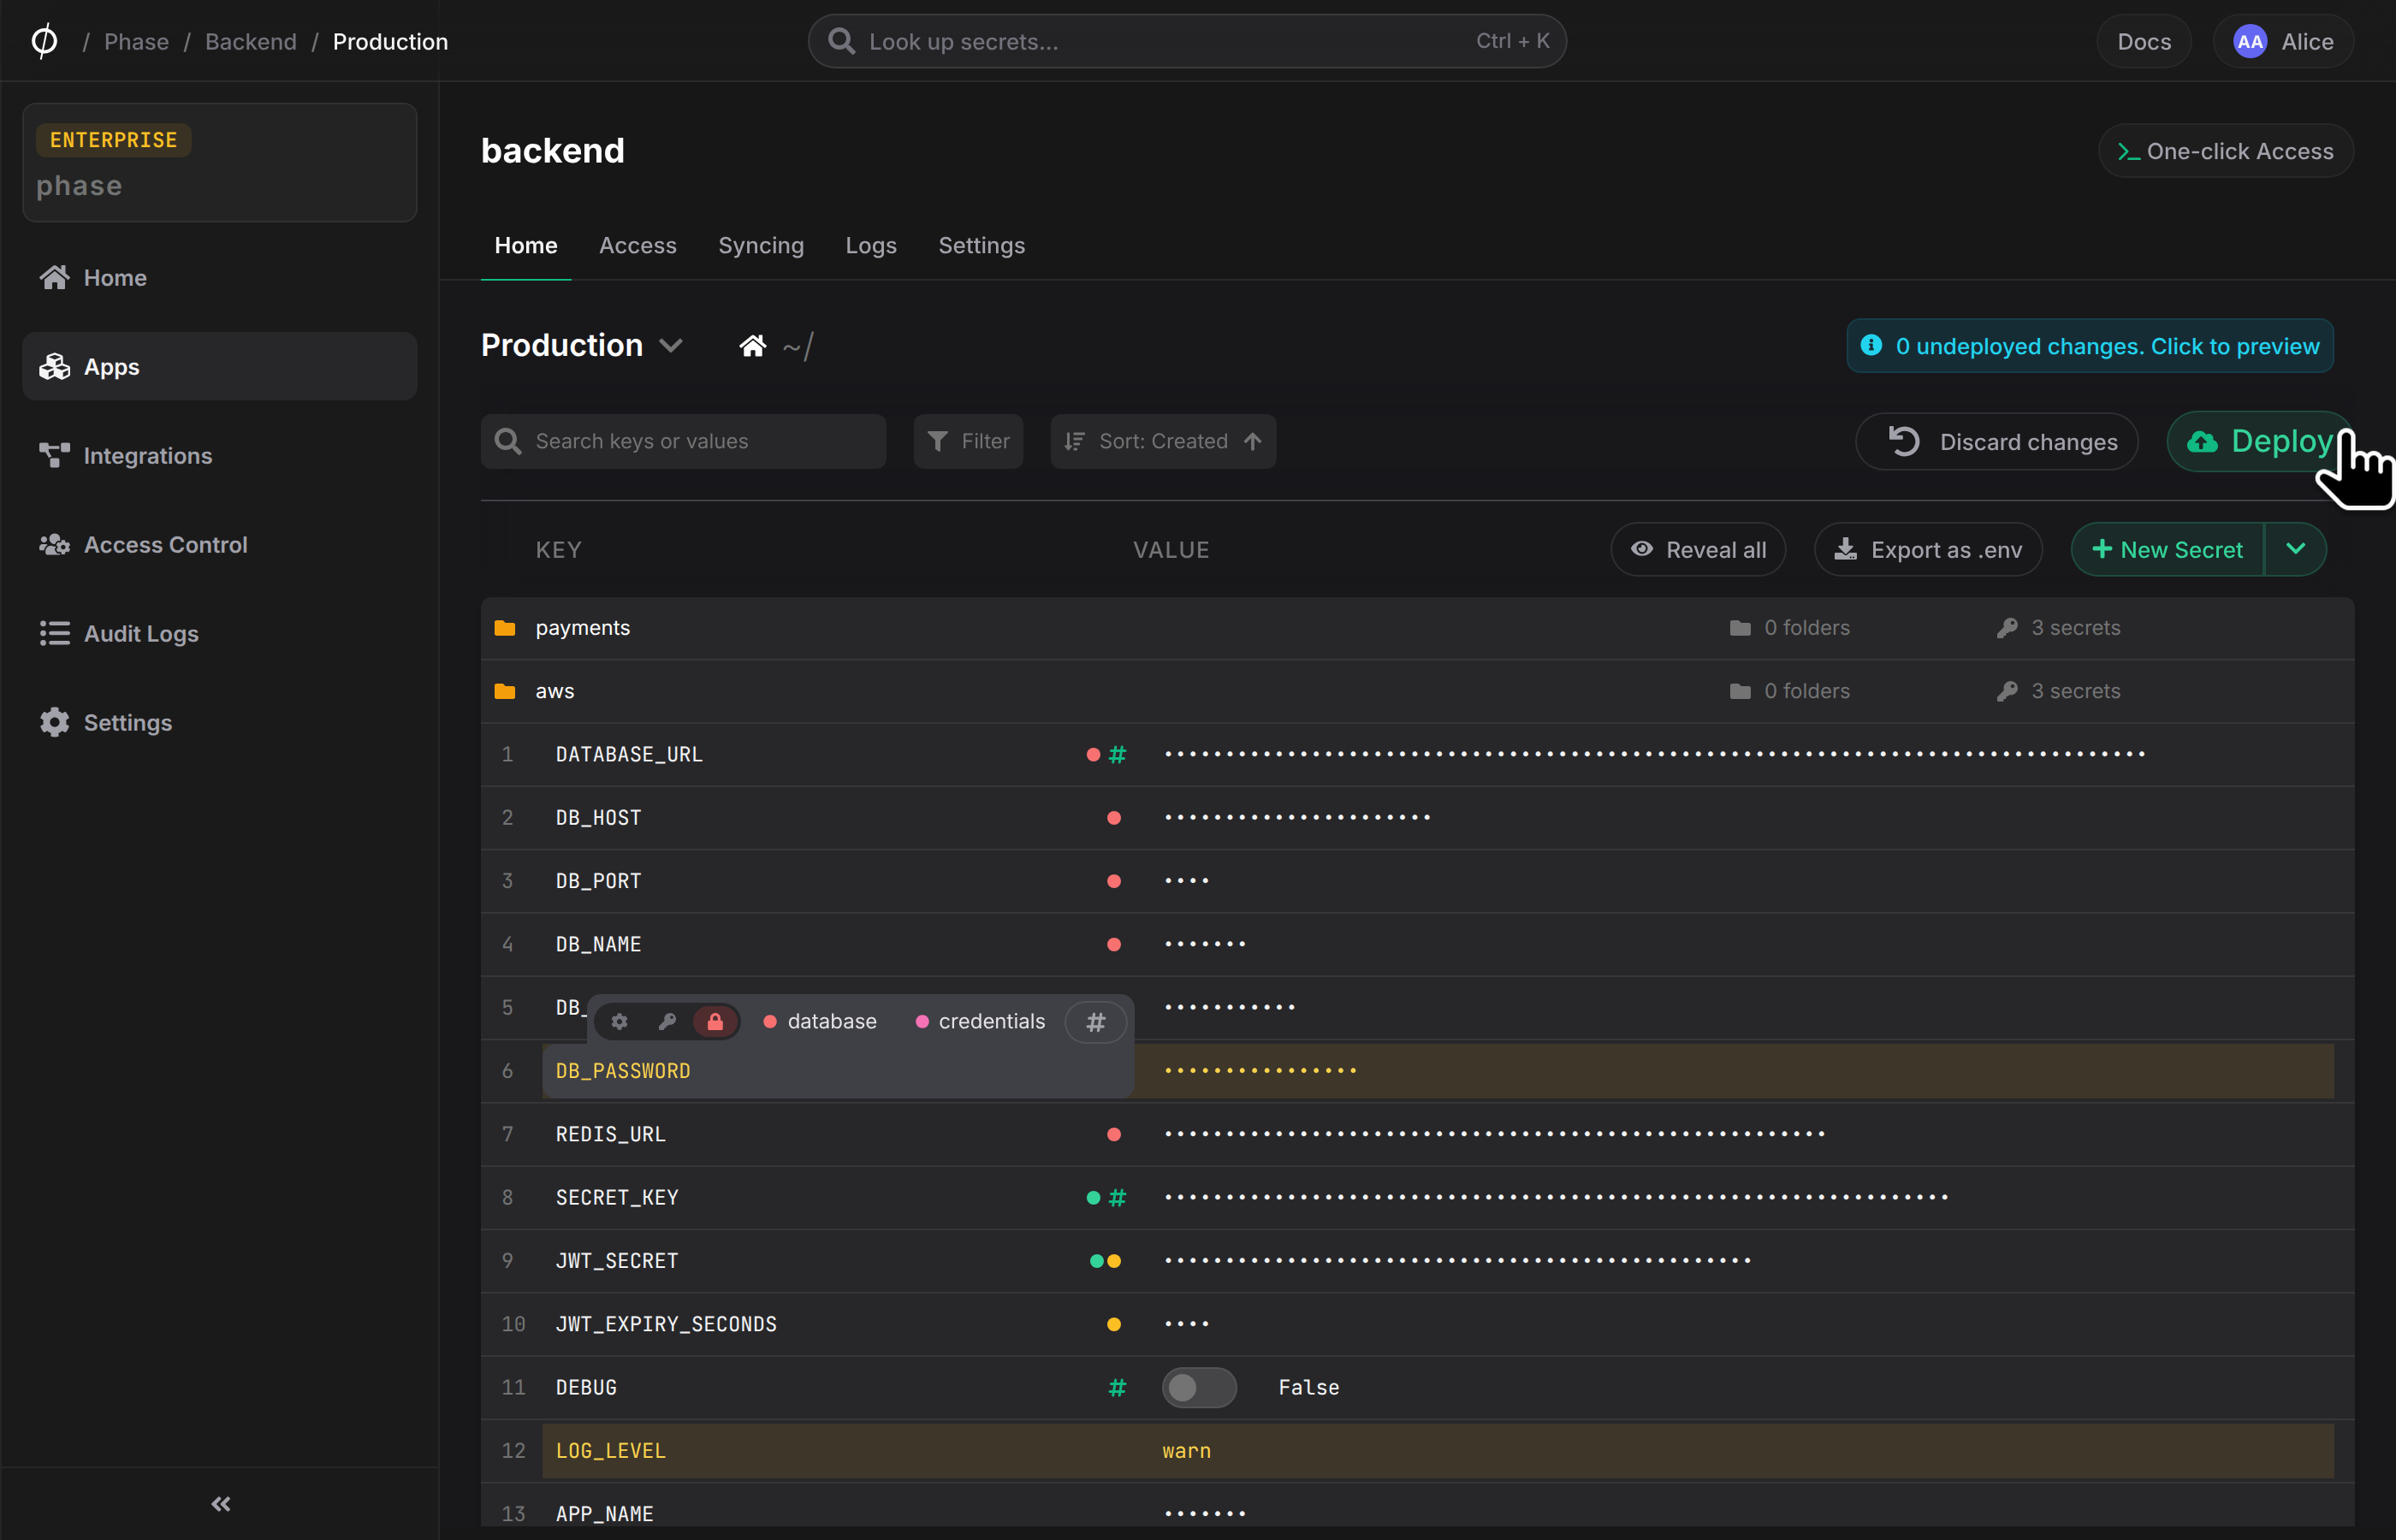Switch to the app Settings tab
Image resolution: width=2396 pixels, height=1540 pixels.
[981, 246]
